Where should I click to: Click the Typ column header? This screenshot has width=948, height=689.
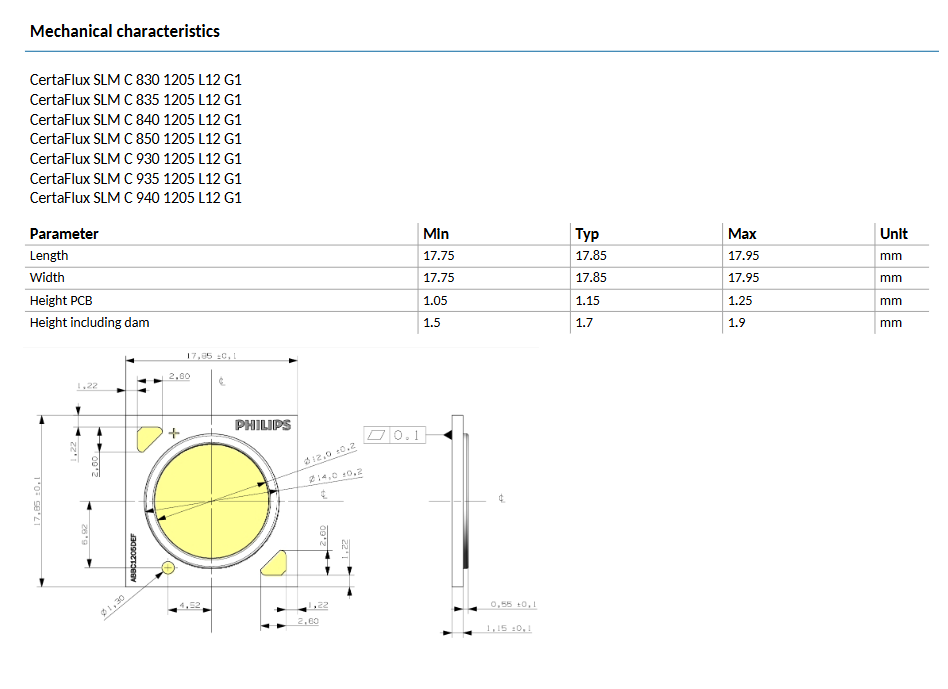click(x=587, y=234)
